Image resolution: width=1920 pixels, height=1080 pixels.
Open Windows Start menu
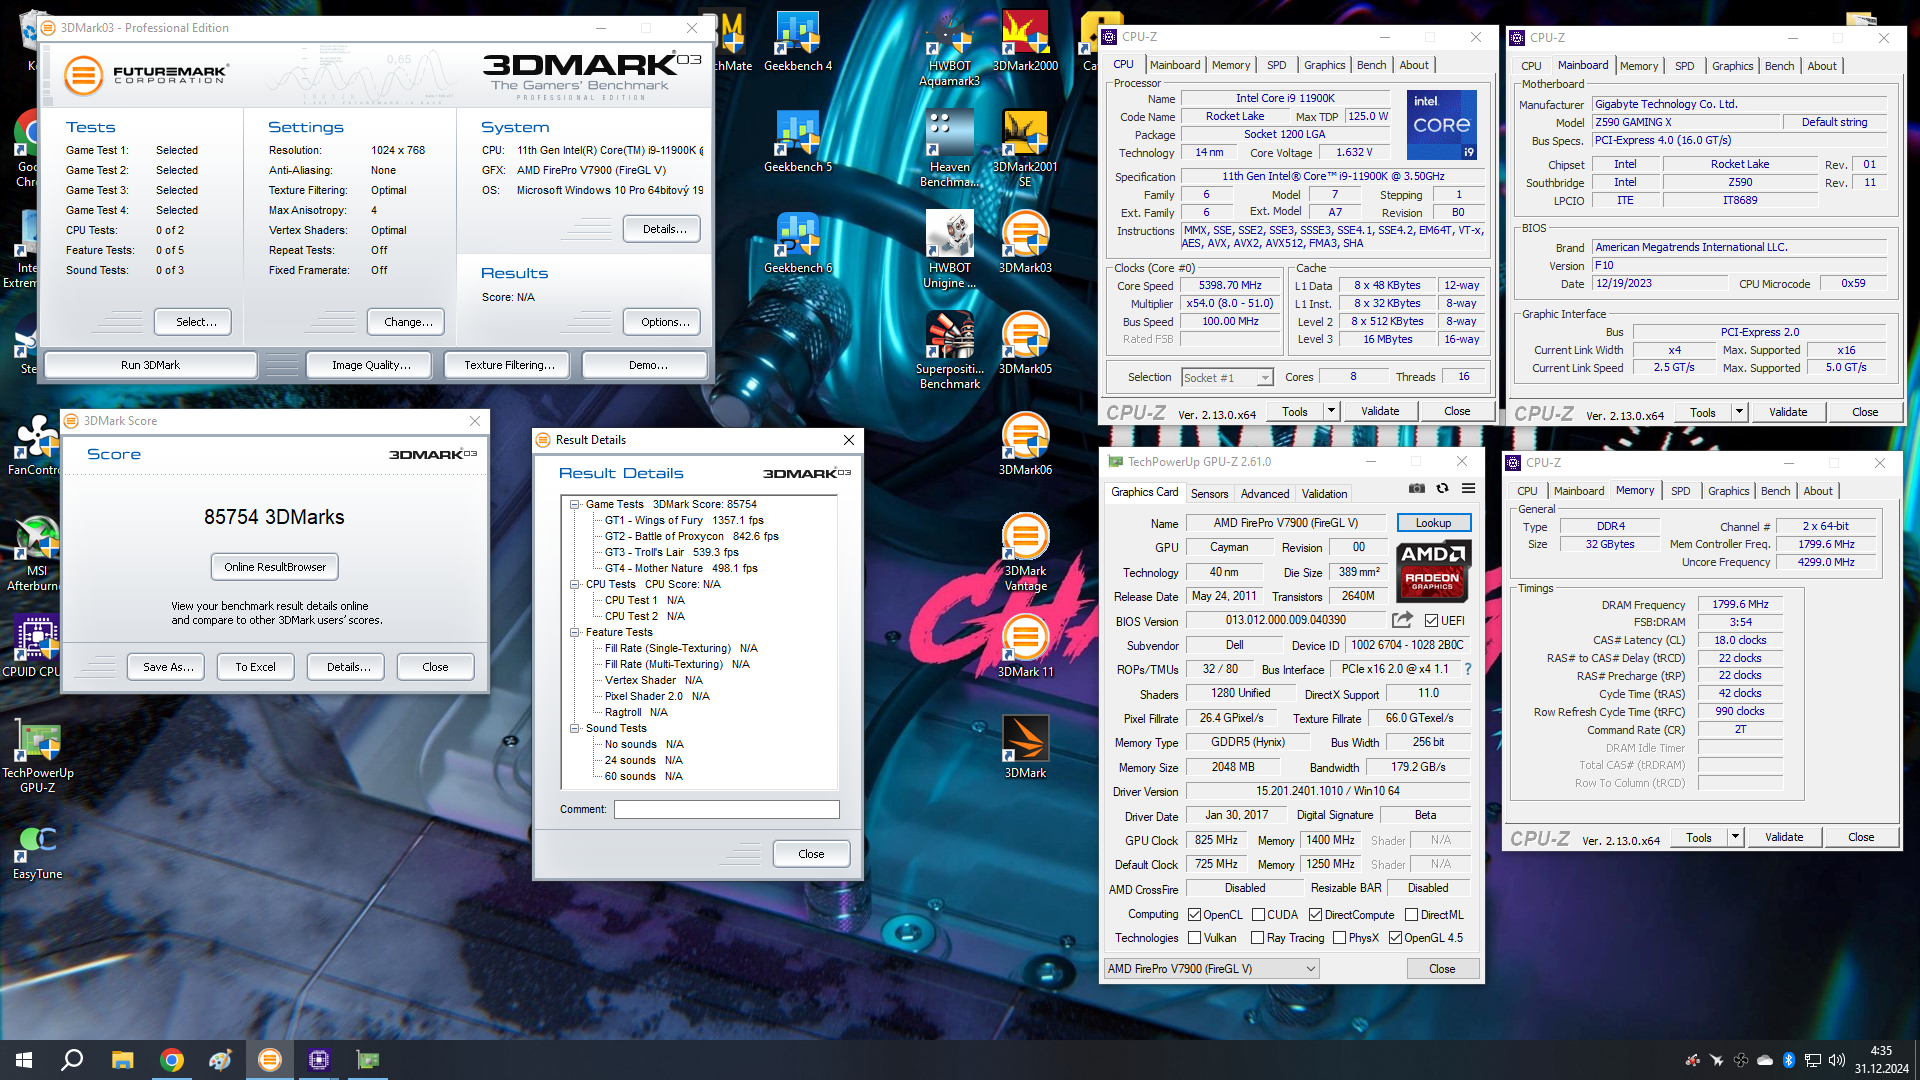[x=24, y=1060]
